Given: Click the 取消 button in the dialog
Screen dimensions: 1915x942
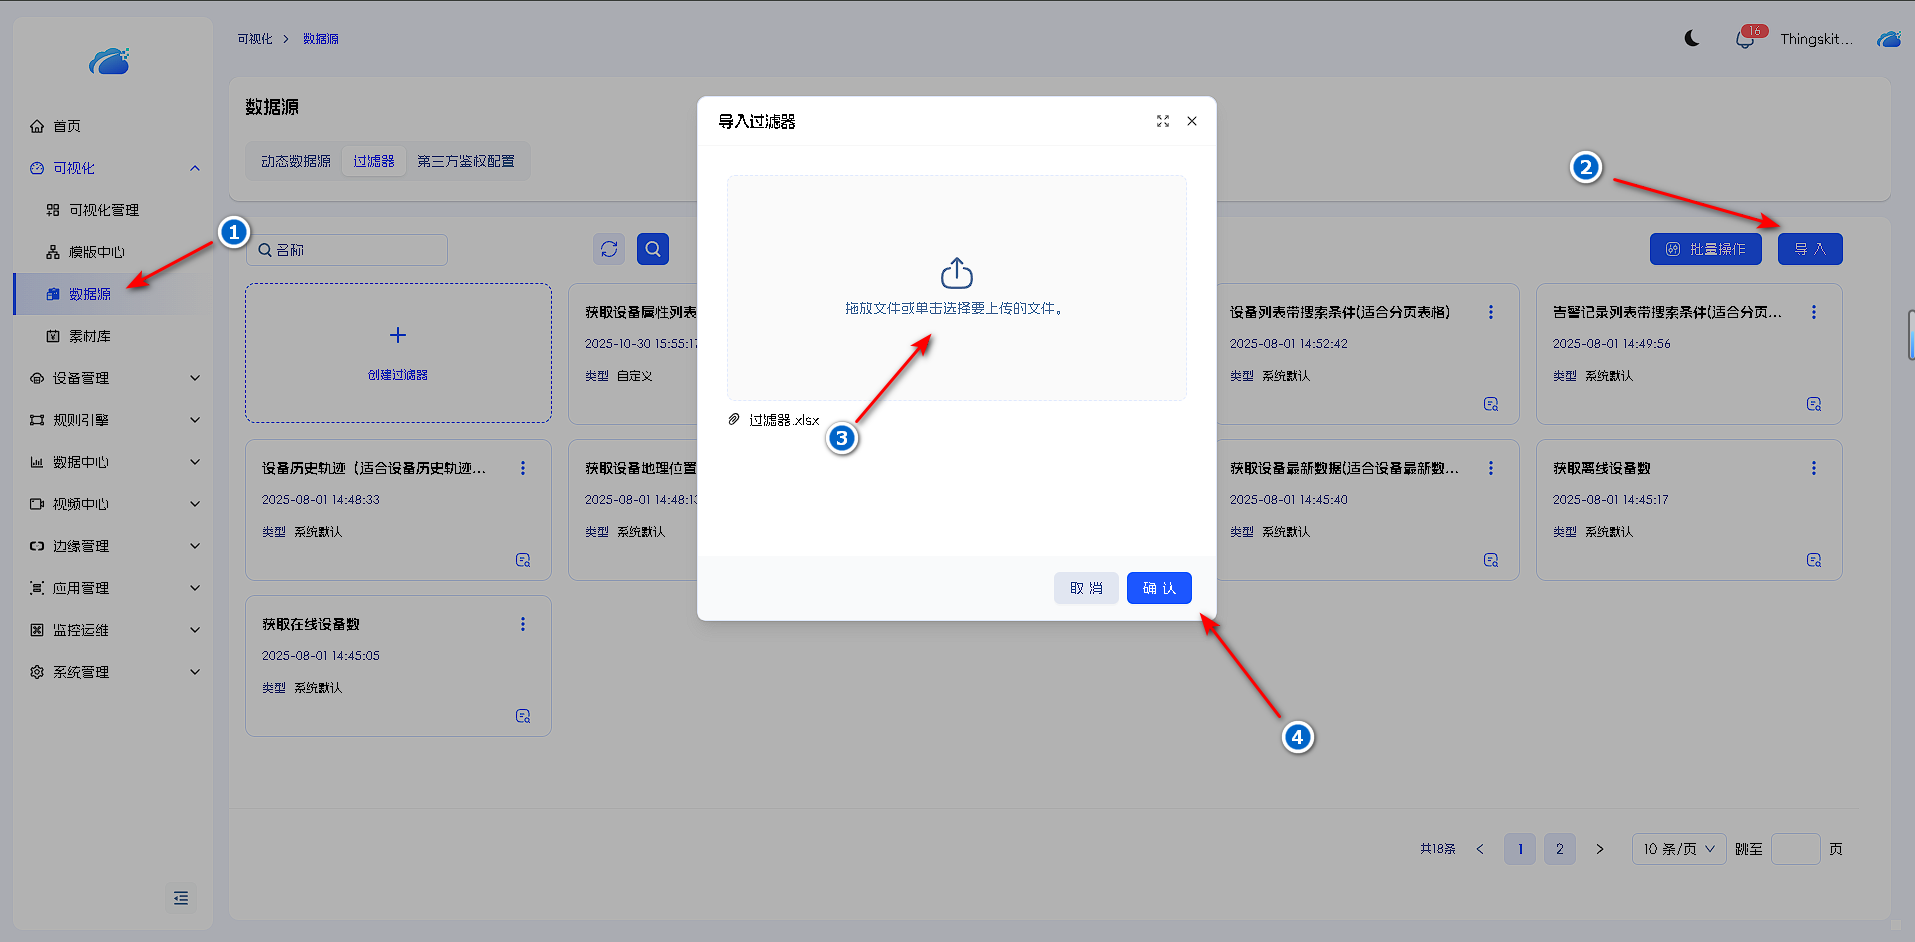Looking at the screenshot, I should (x=1086, y=588).
